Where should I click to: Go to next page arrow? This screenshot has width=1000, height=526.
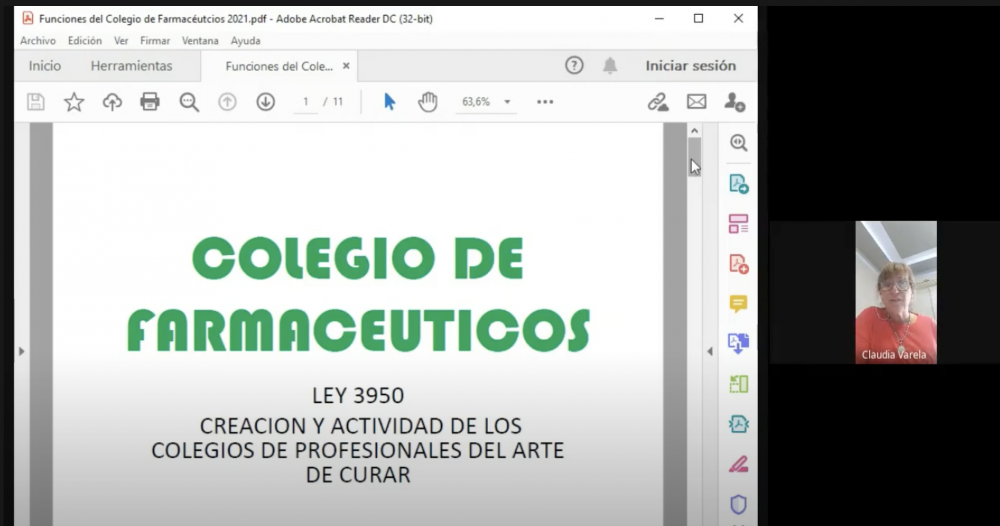pos(265,102)
